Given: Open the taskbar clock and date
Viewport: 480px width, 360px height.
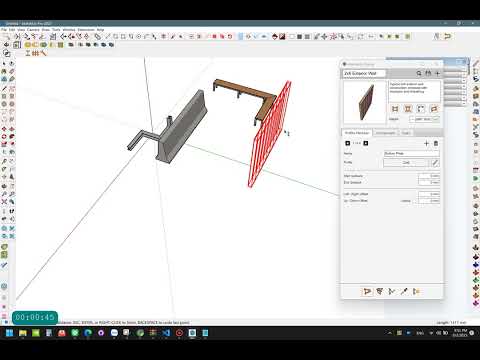Looking at the screenshot, I should point(460,333).
